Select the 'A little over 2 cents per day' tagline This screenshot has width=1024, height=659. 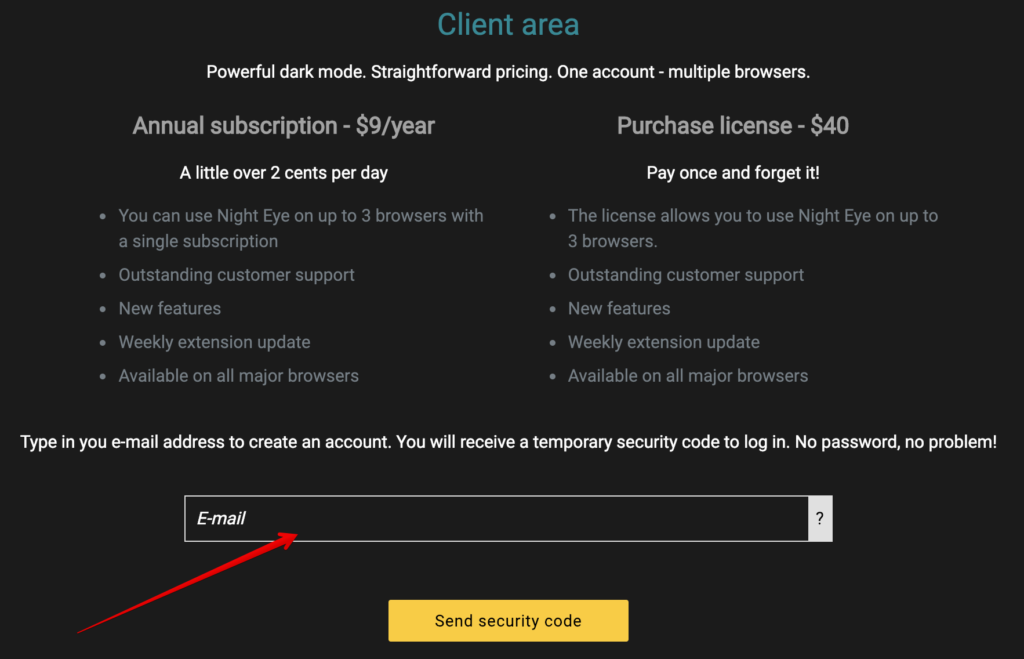(x=283, y=172)
